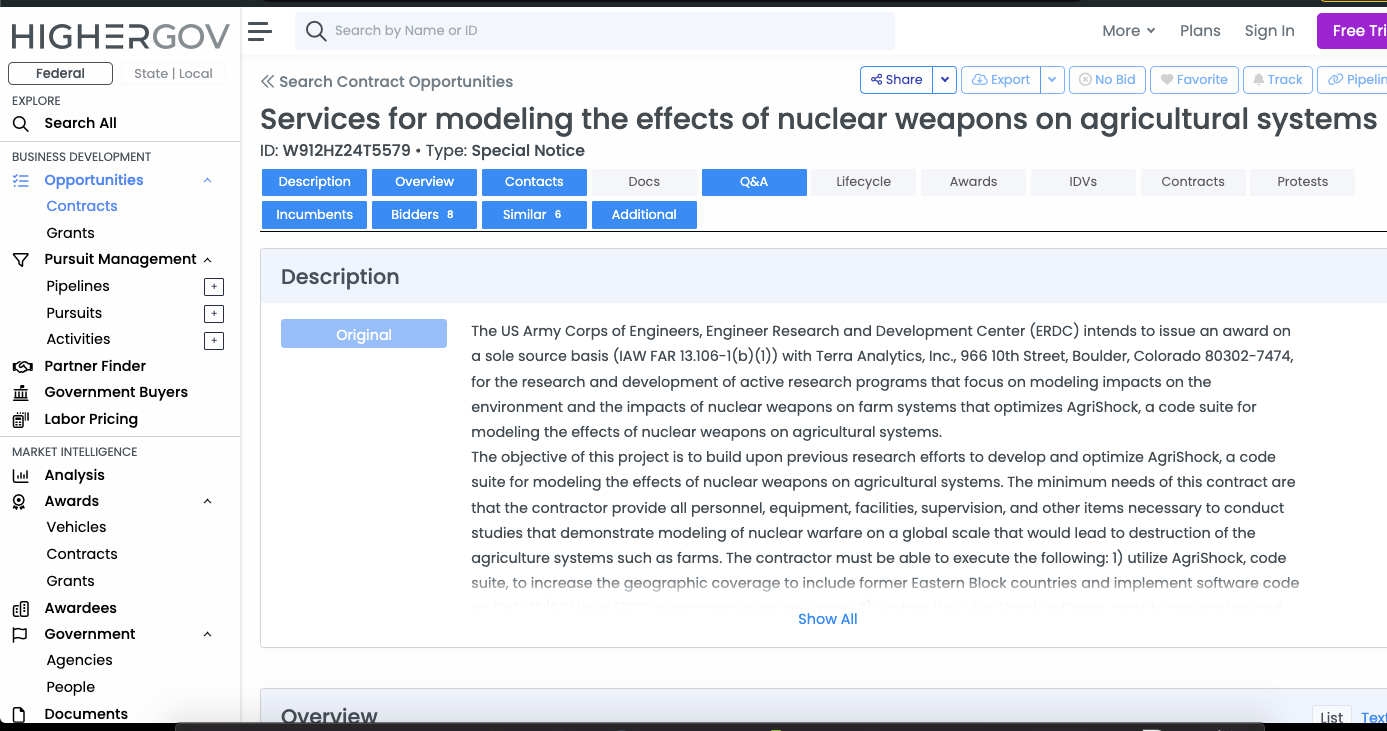Focus the Search by Name or ID field

[x=594, y=31]
